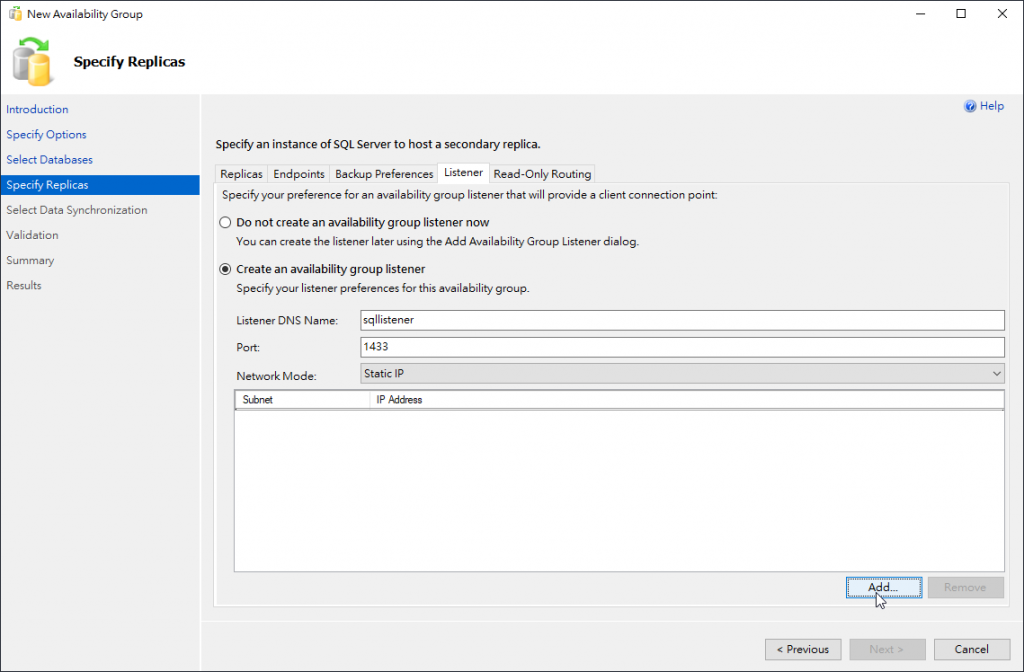The image size is (1024, 672).
Task: Navigate to the Specify Options step
Action: [x=46, y=135]
